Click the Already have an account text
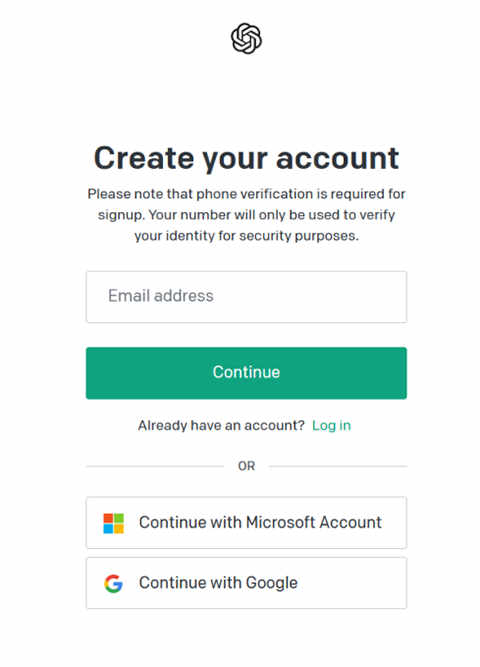 pyautogui.click(x=221, y=425)
